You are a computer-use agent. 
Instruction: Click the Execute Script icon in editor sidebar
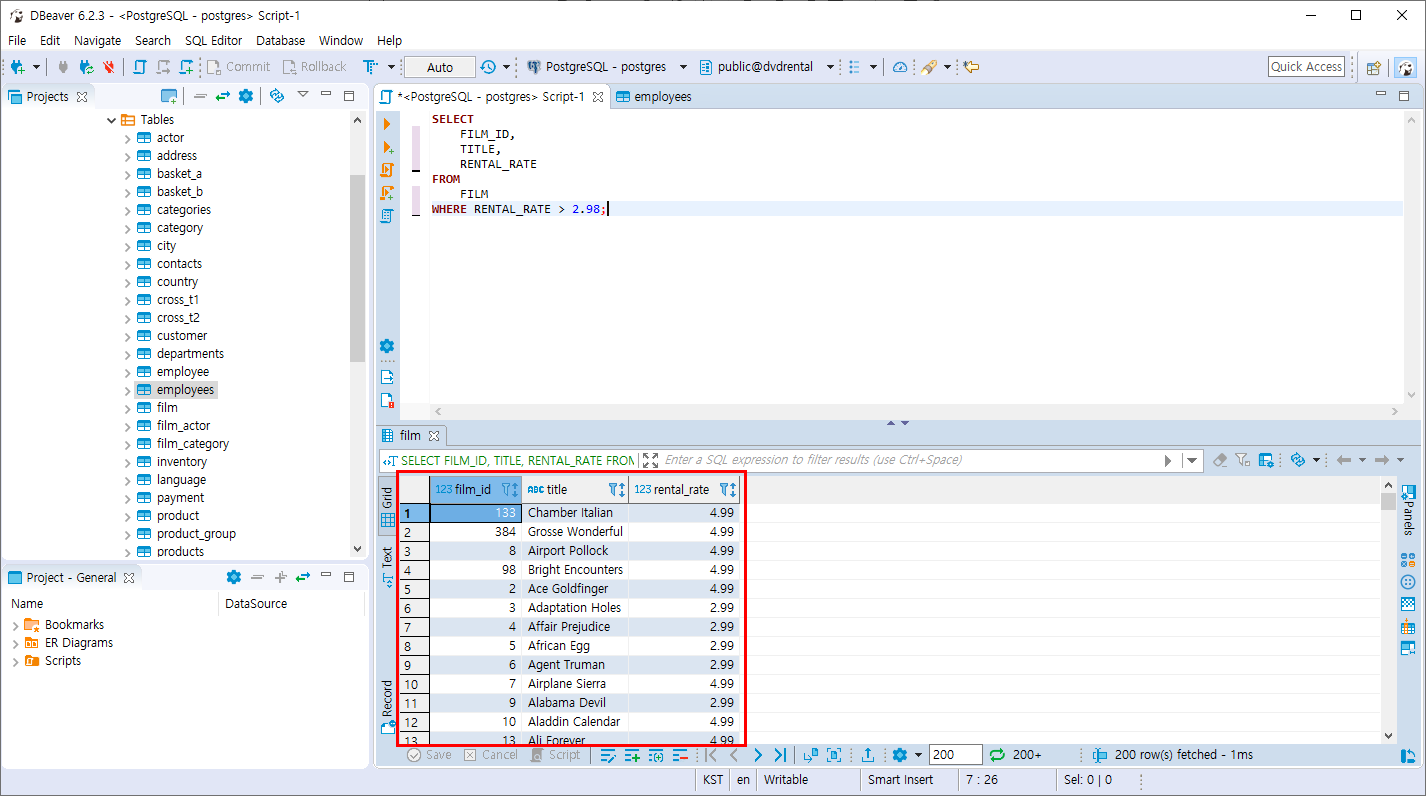click(388, 170)
